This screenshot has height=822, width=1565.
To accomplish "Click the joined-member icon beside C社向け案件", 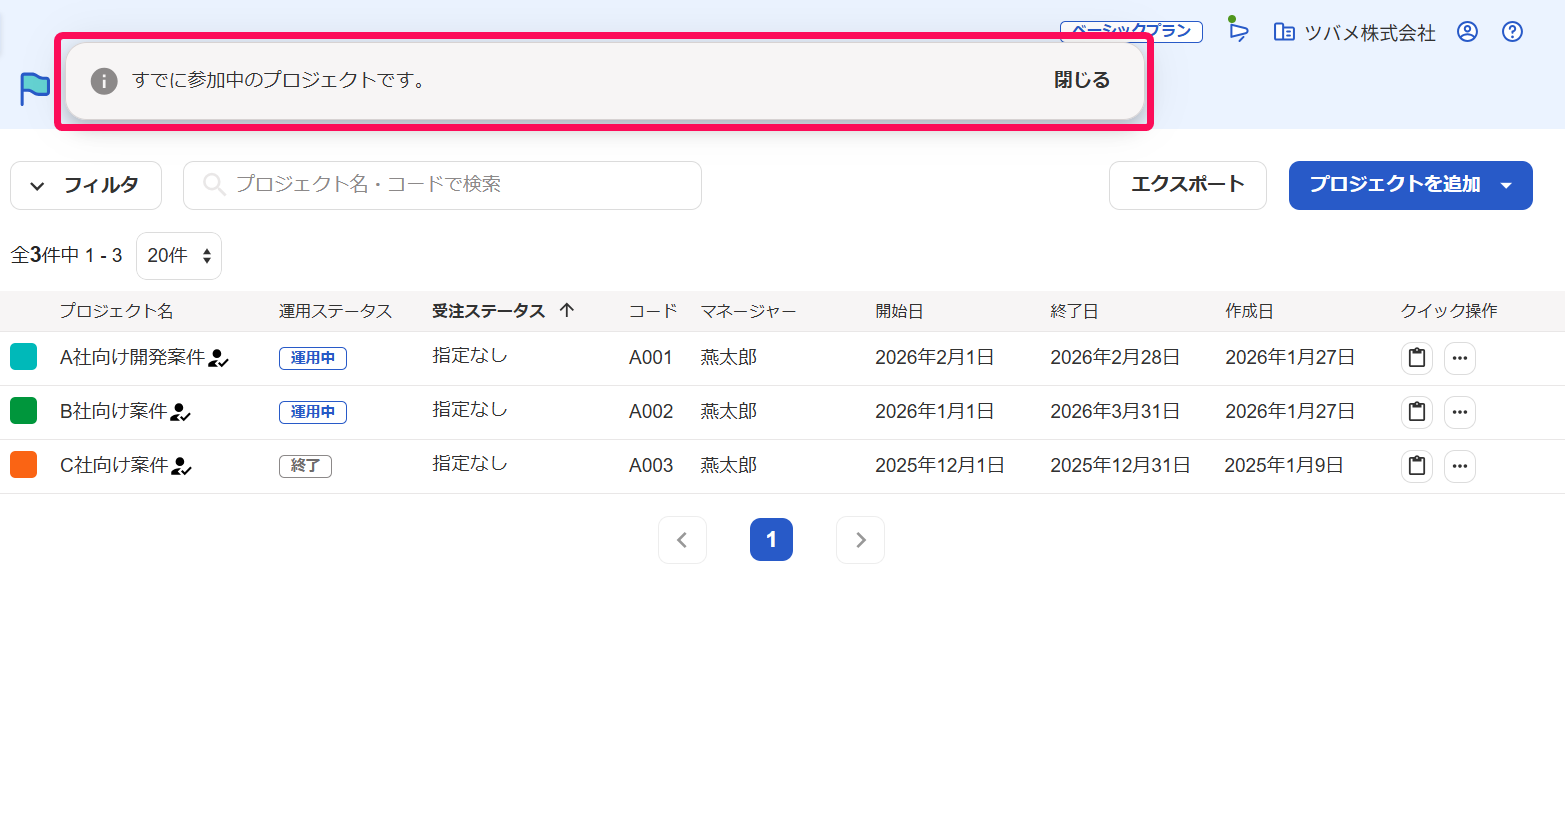I will point(181,466).
